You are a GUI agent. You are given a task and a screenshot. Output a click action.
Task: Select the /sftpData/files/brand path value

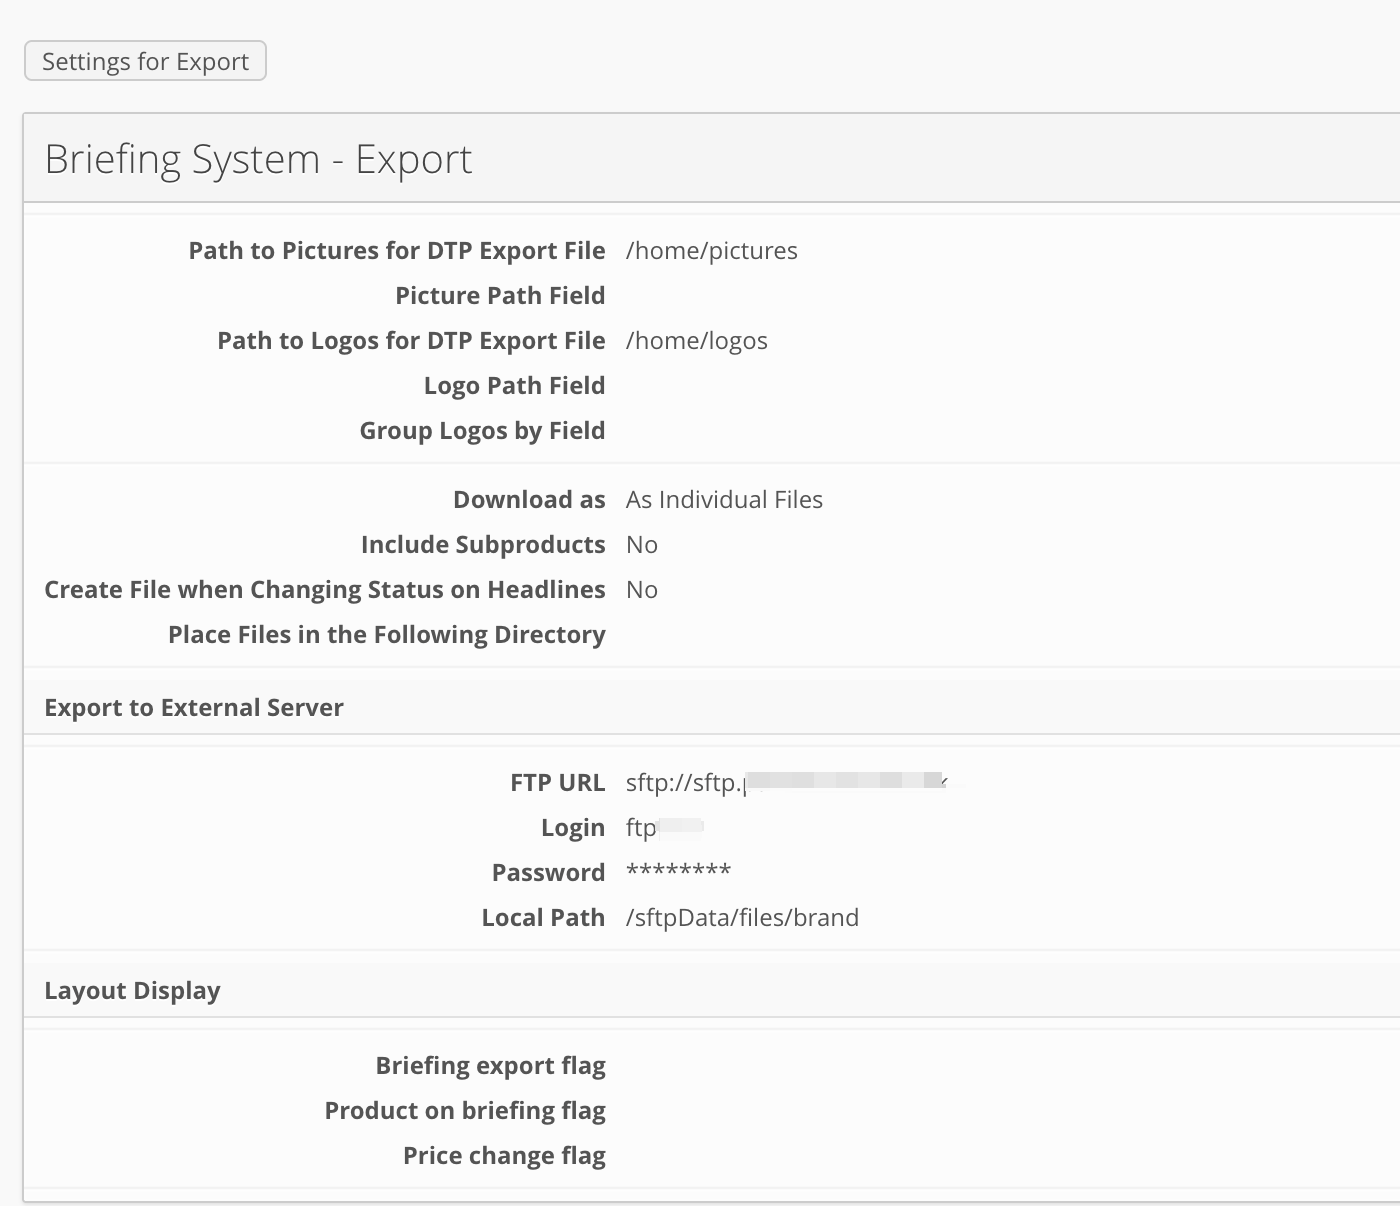click(742, 918)
